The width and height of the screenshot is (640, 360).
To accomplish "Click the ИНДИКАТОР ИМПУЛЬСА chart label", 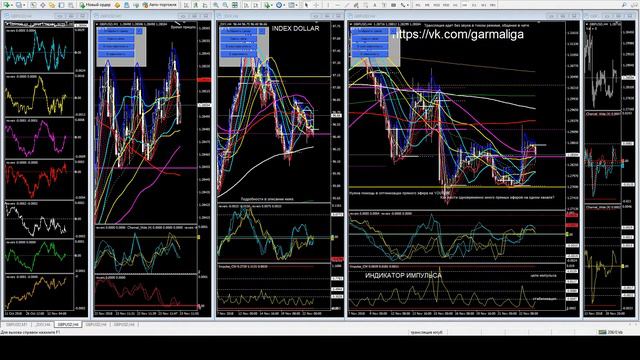I will tap(403, 276).
